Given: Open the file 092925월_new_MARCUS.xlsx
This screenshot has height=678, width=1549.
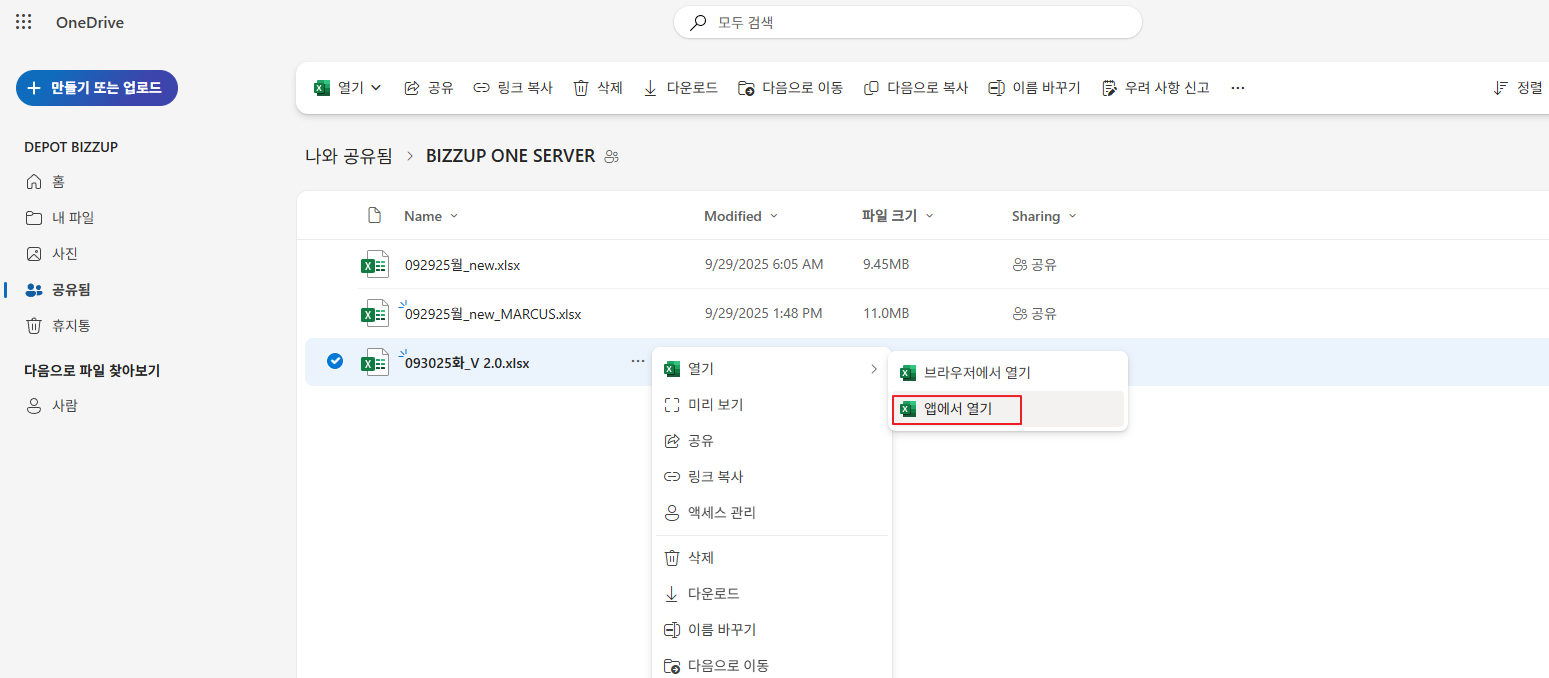Looking at the screenshot, I should [x=493, y=314].
